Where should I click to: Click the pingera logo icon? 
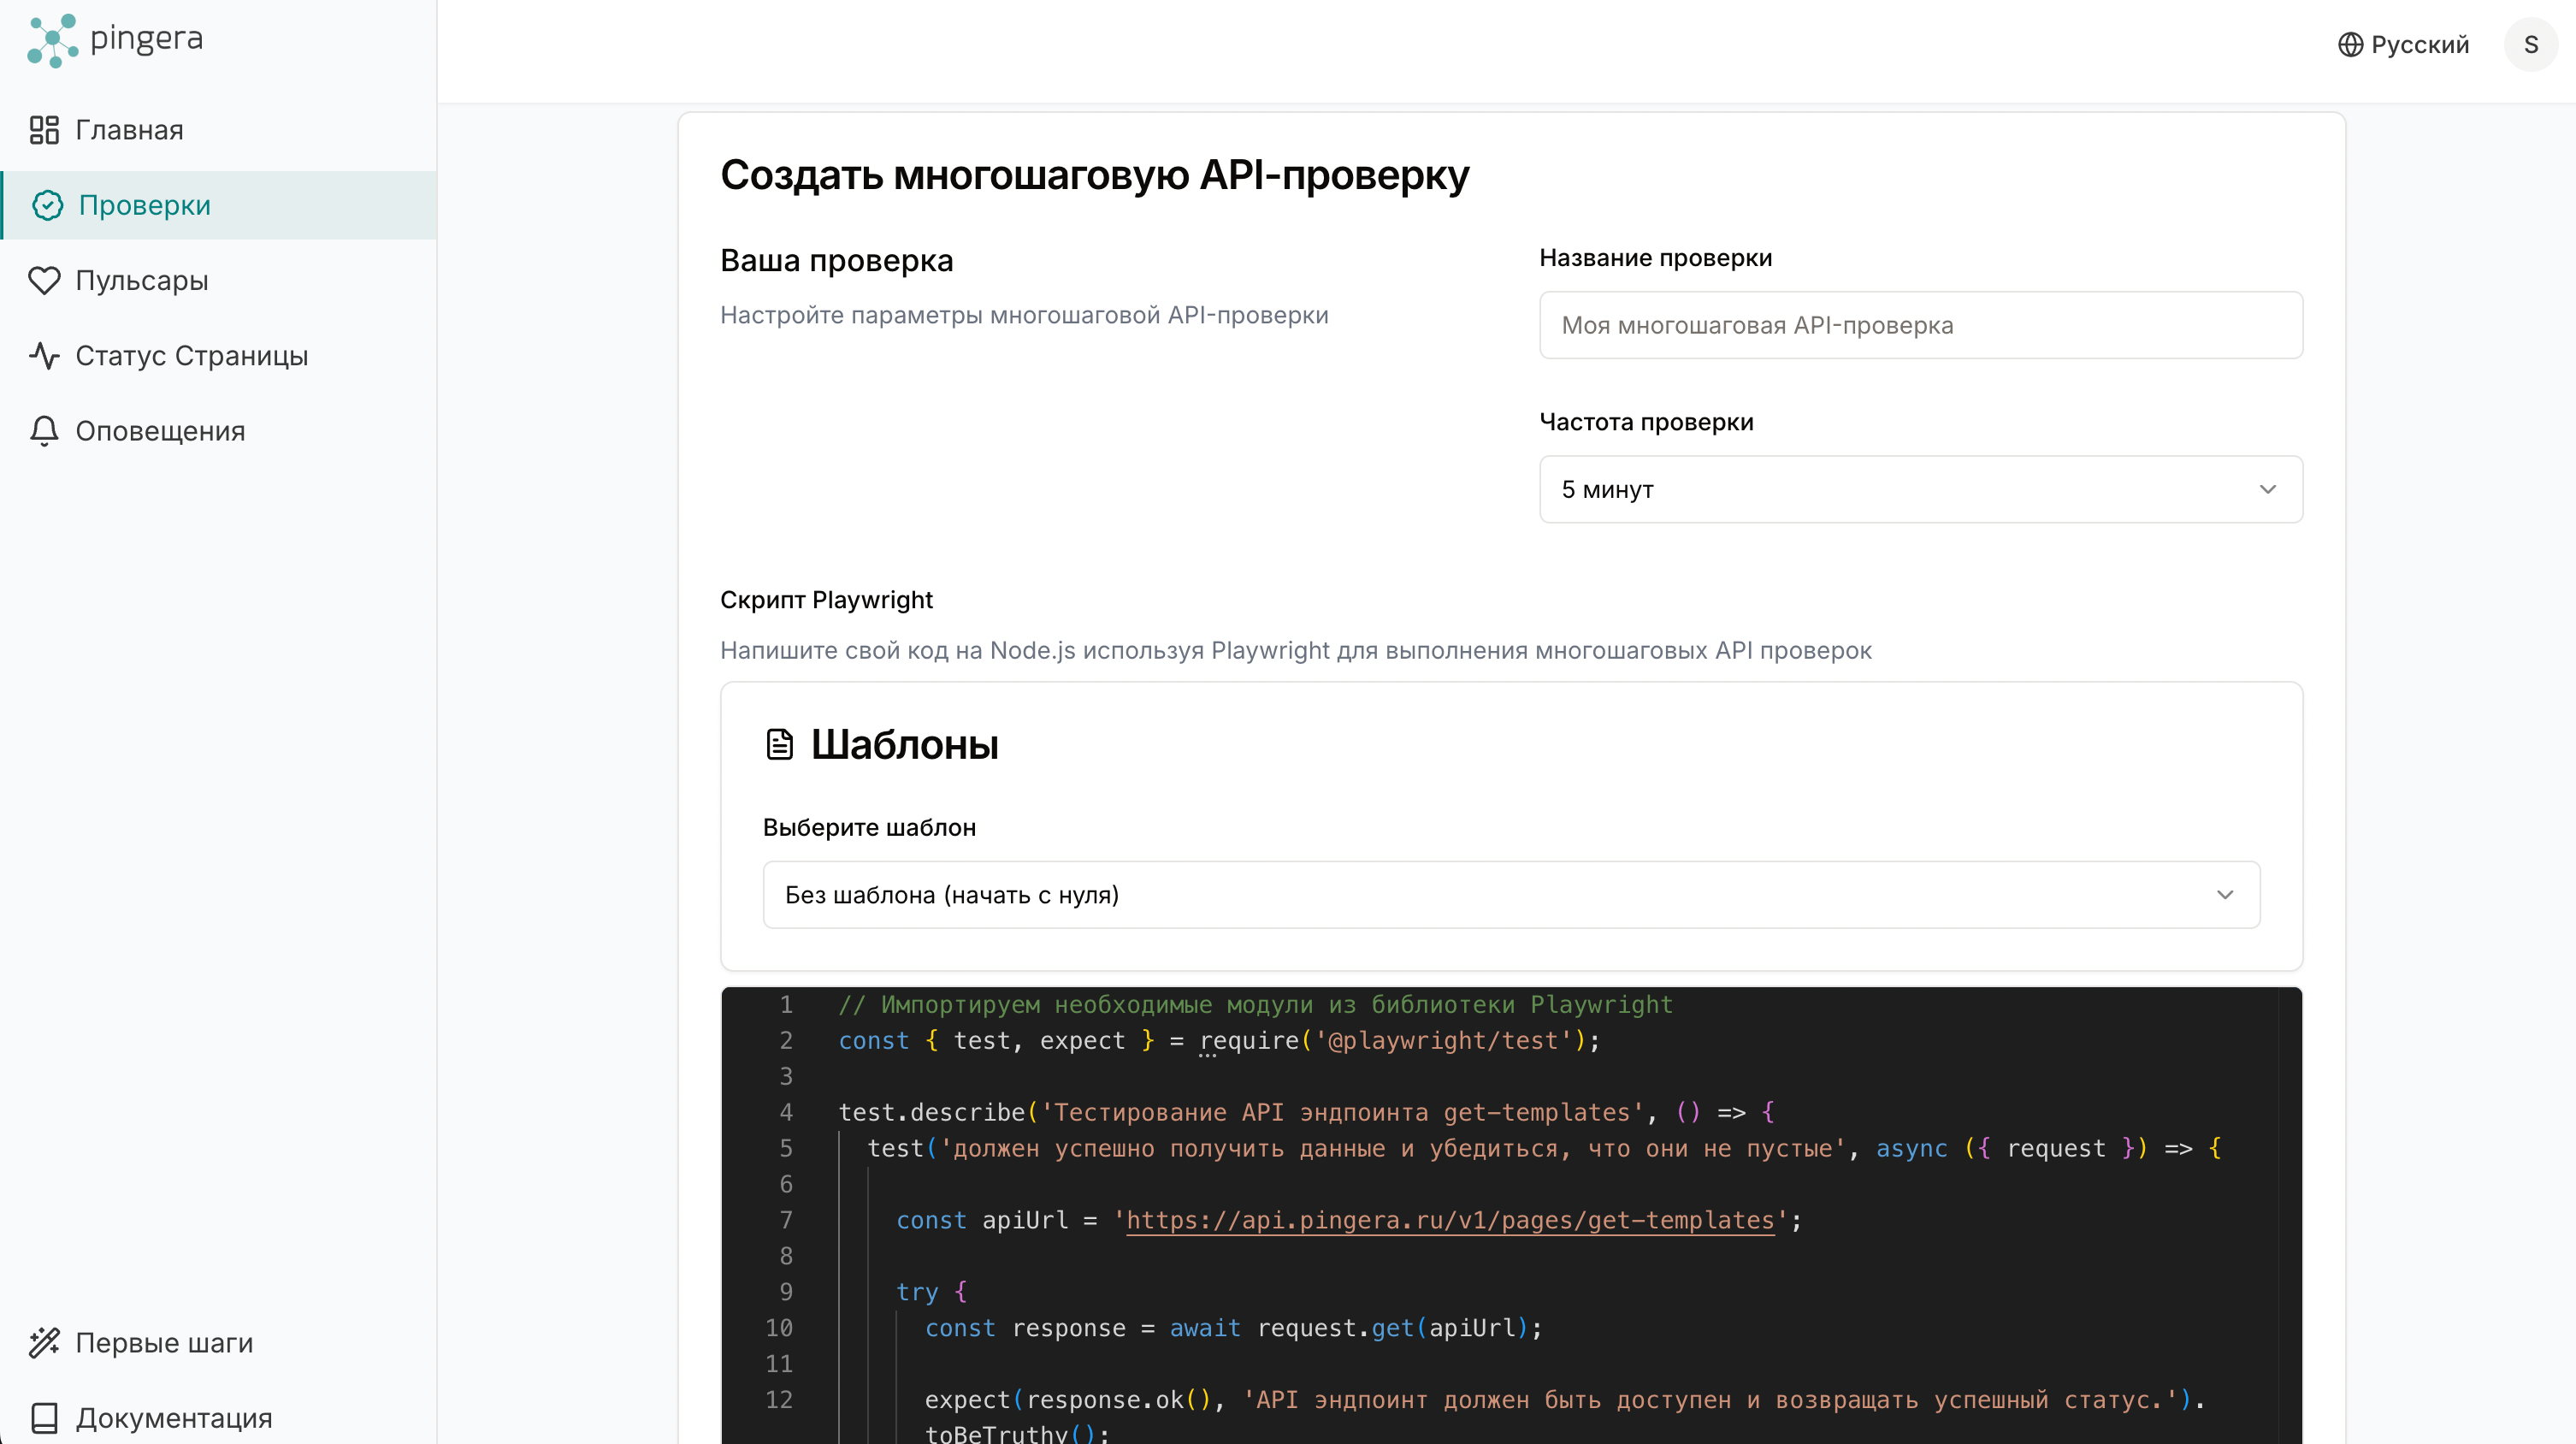(52, 40)
